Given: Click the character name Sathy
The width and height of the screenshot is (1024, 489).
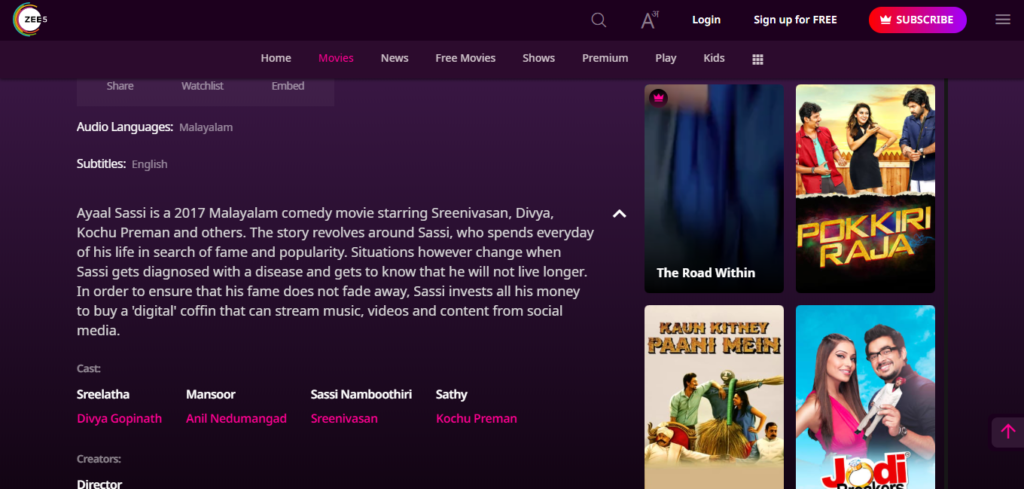Looking at the screenshot, I should (x=451, y=394).
